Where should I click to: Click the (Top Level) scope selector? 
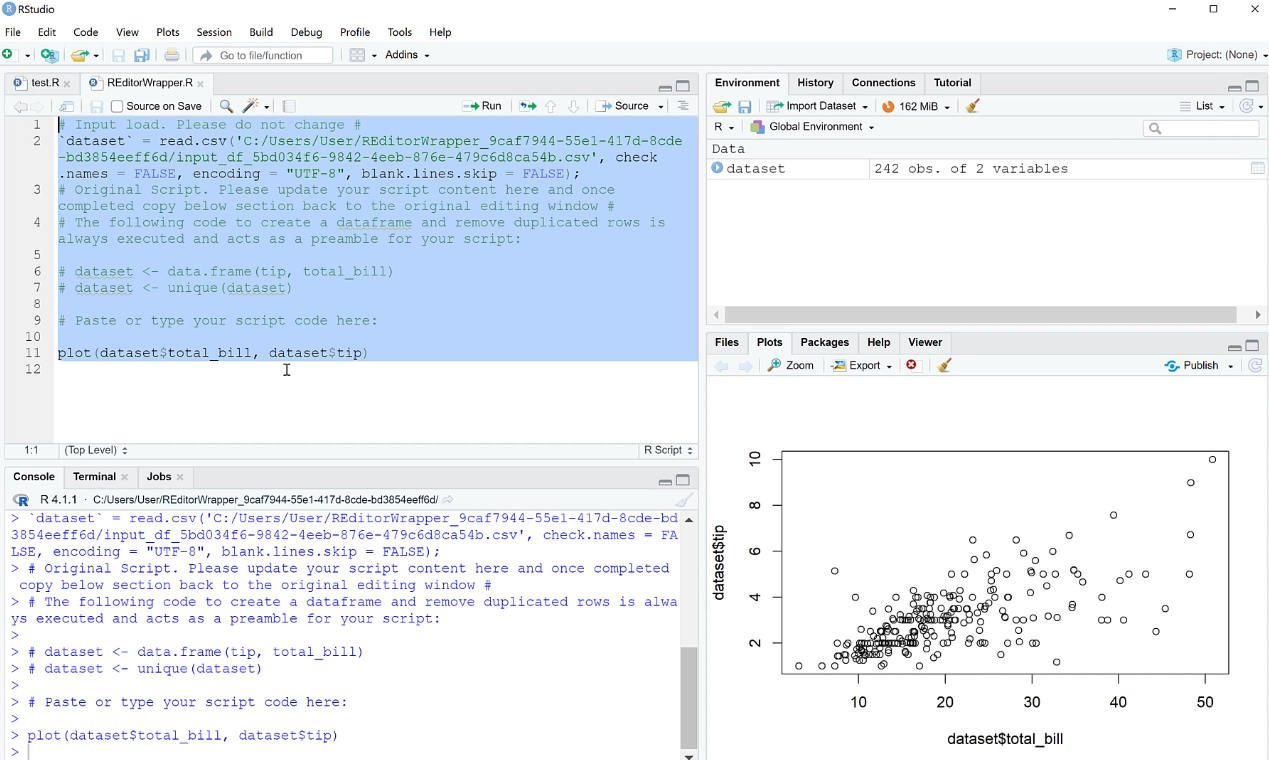point(95,450)
